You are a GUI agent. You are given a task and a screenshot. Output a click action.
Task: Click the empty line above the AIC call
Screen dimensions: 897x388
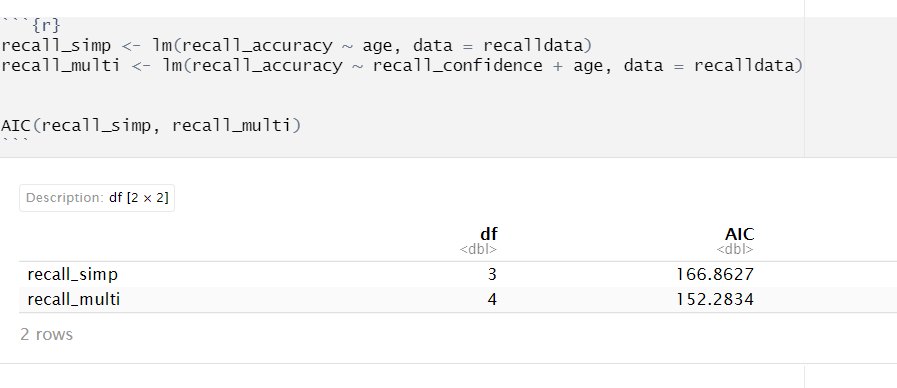400,105
